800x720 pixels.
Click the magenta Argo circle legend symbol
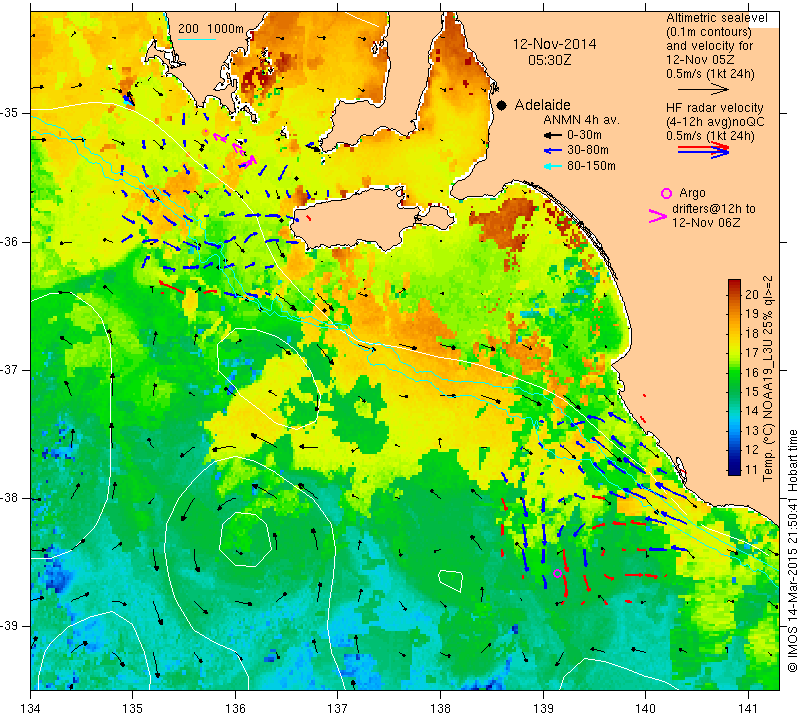tap(666, 193)
